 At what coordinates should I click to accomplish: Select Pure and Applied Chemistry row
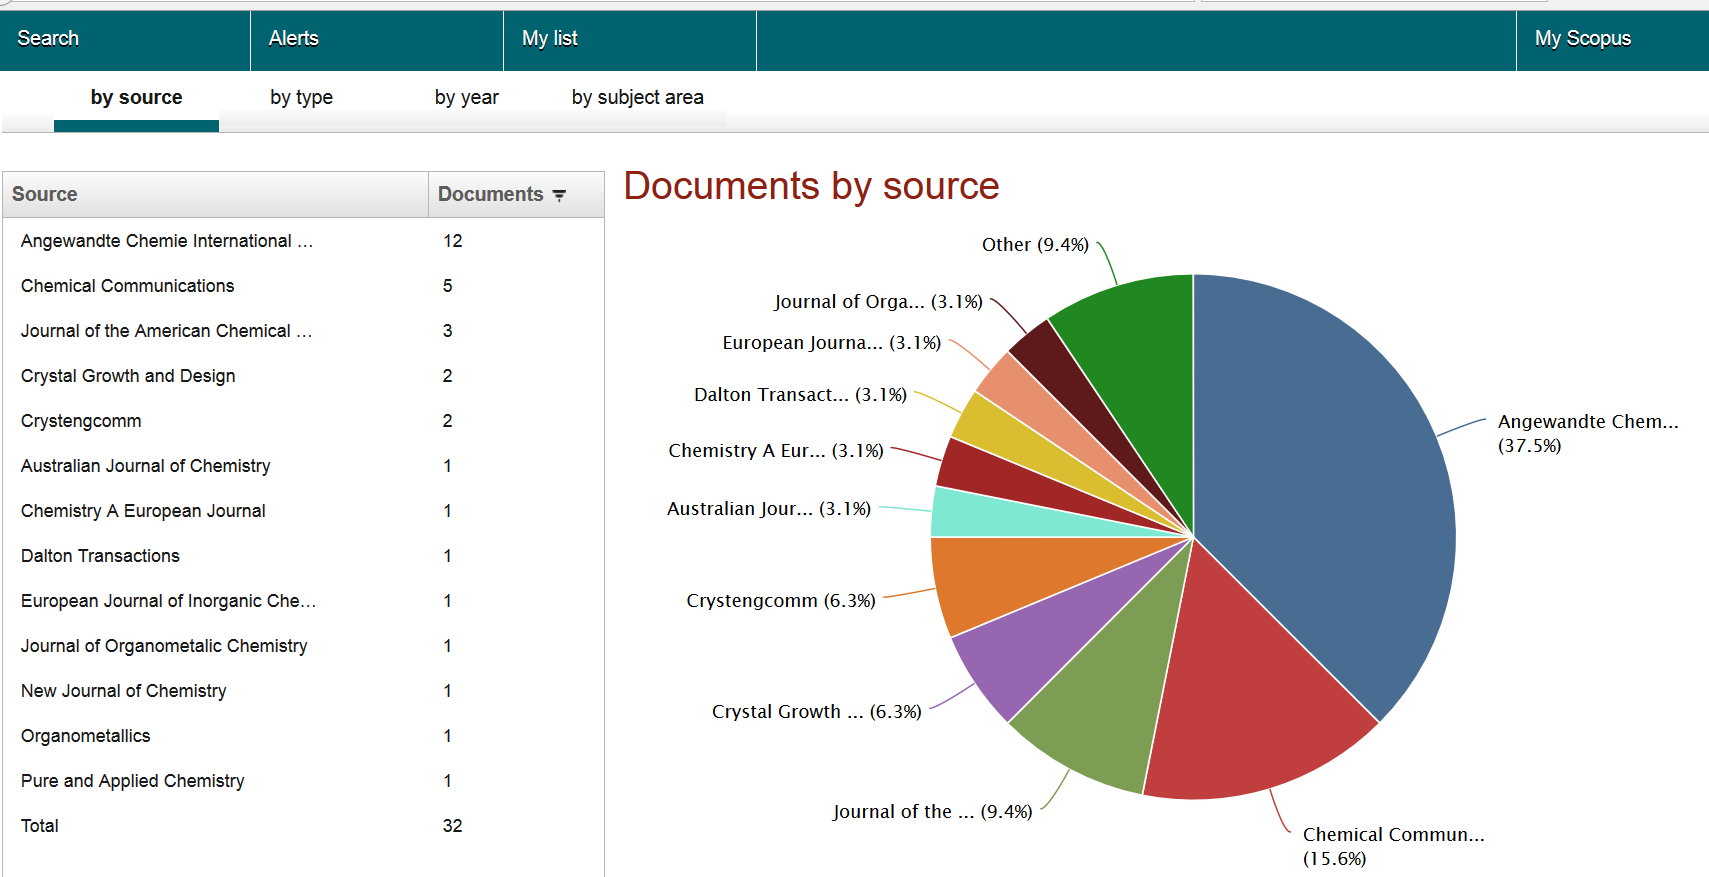[303, 781]
